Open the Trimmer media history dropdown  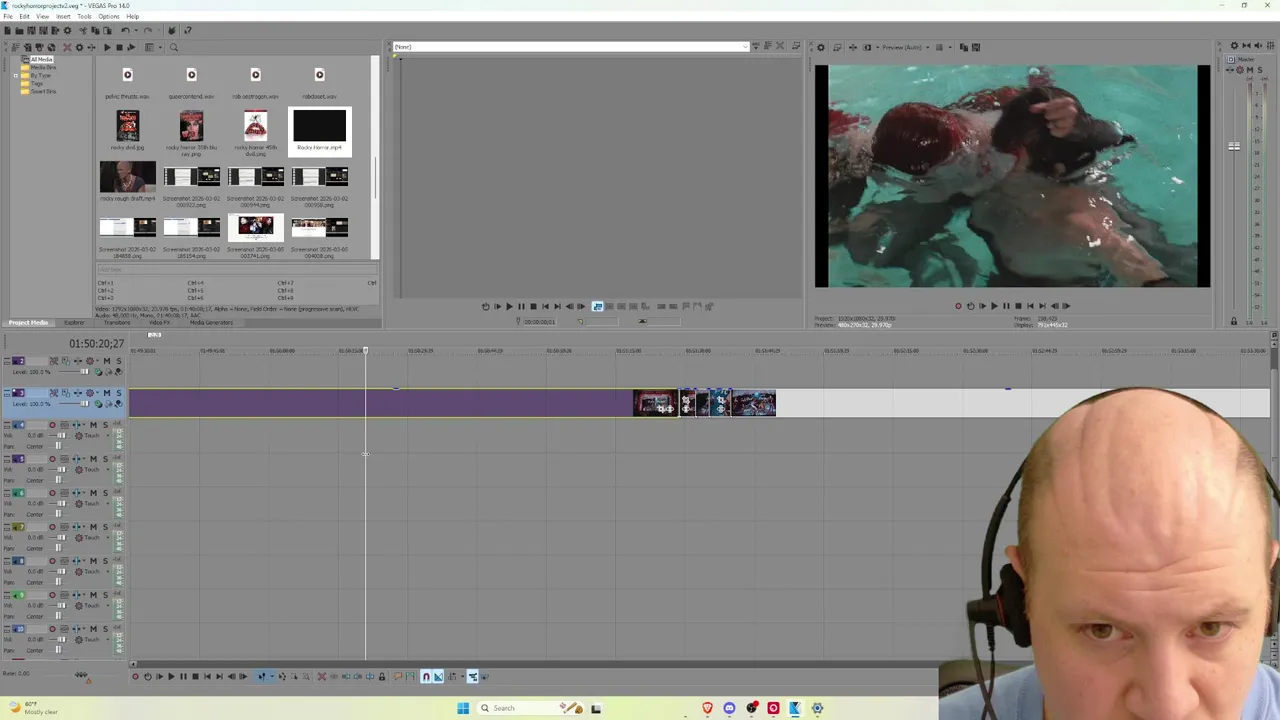(744, 47)
